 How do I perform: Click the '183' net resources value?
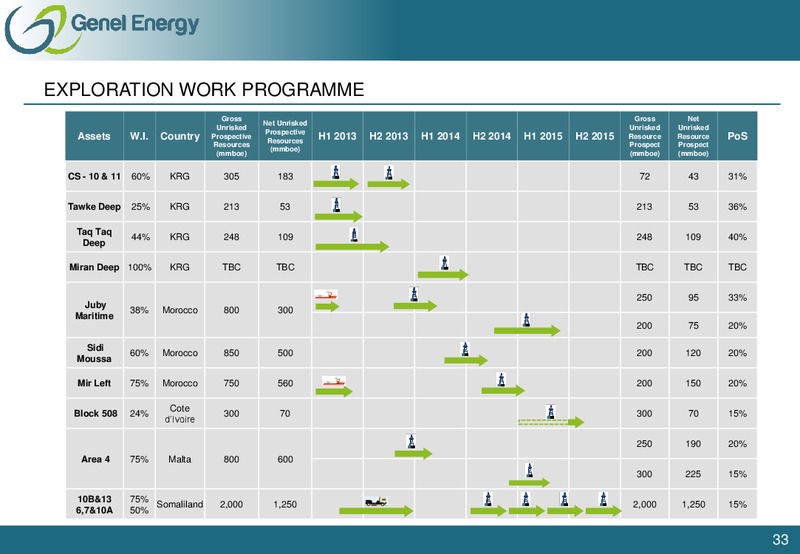coord(285,177)
